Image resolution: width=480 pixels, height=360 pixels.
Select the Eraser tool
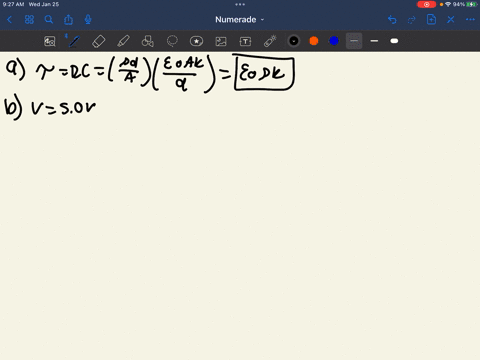(x=98, y=41)
